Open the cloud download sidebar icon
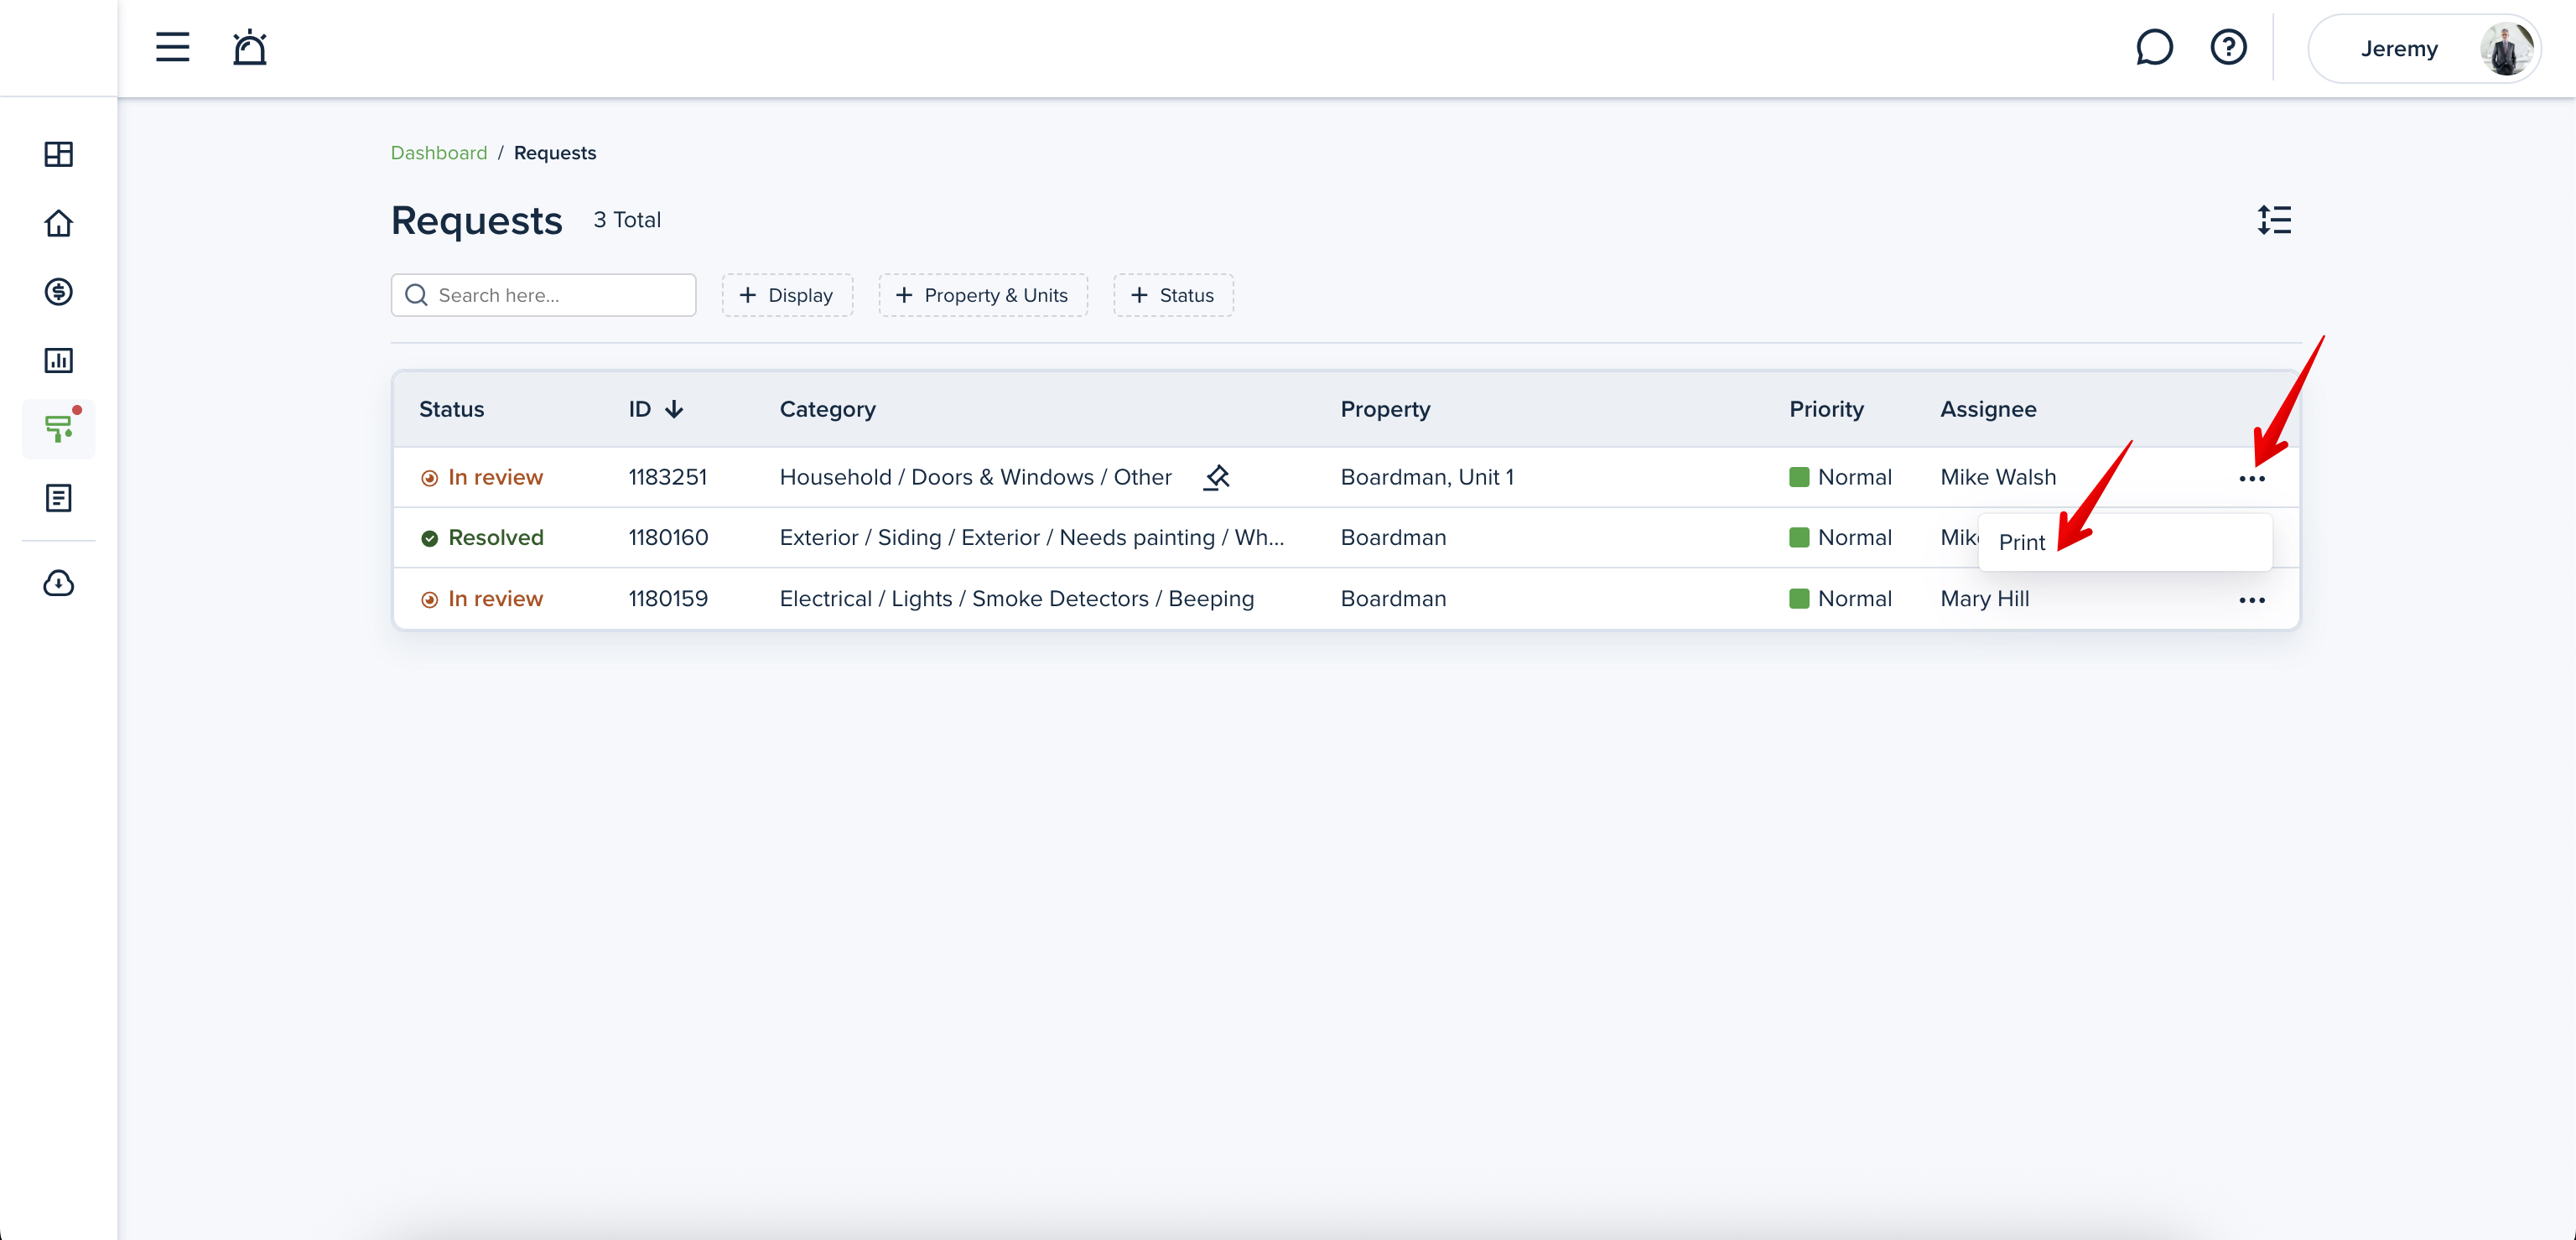 (x=58, y=583)
